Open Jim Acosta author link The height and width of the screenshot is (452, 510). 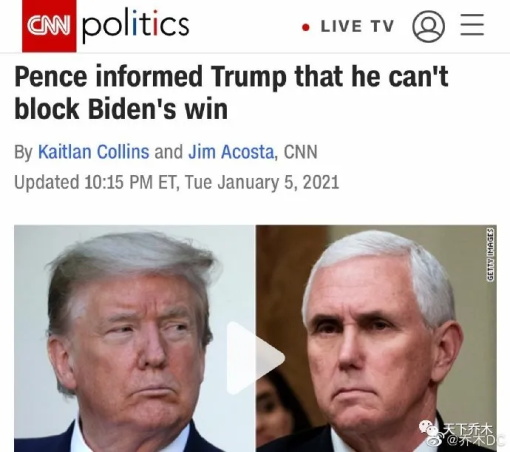click(232, 152)
